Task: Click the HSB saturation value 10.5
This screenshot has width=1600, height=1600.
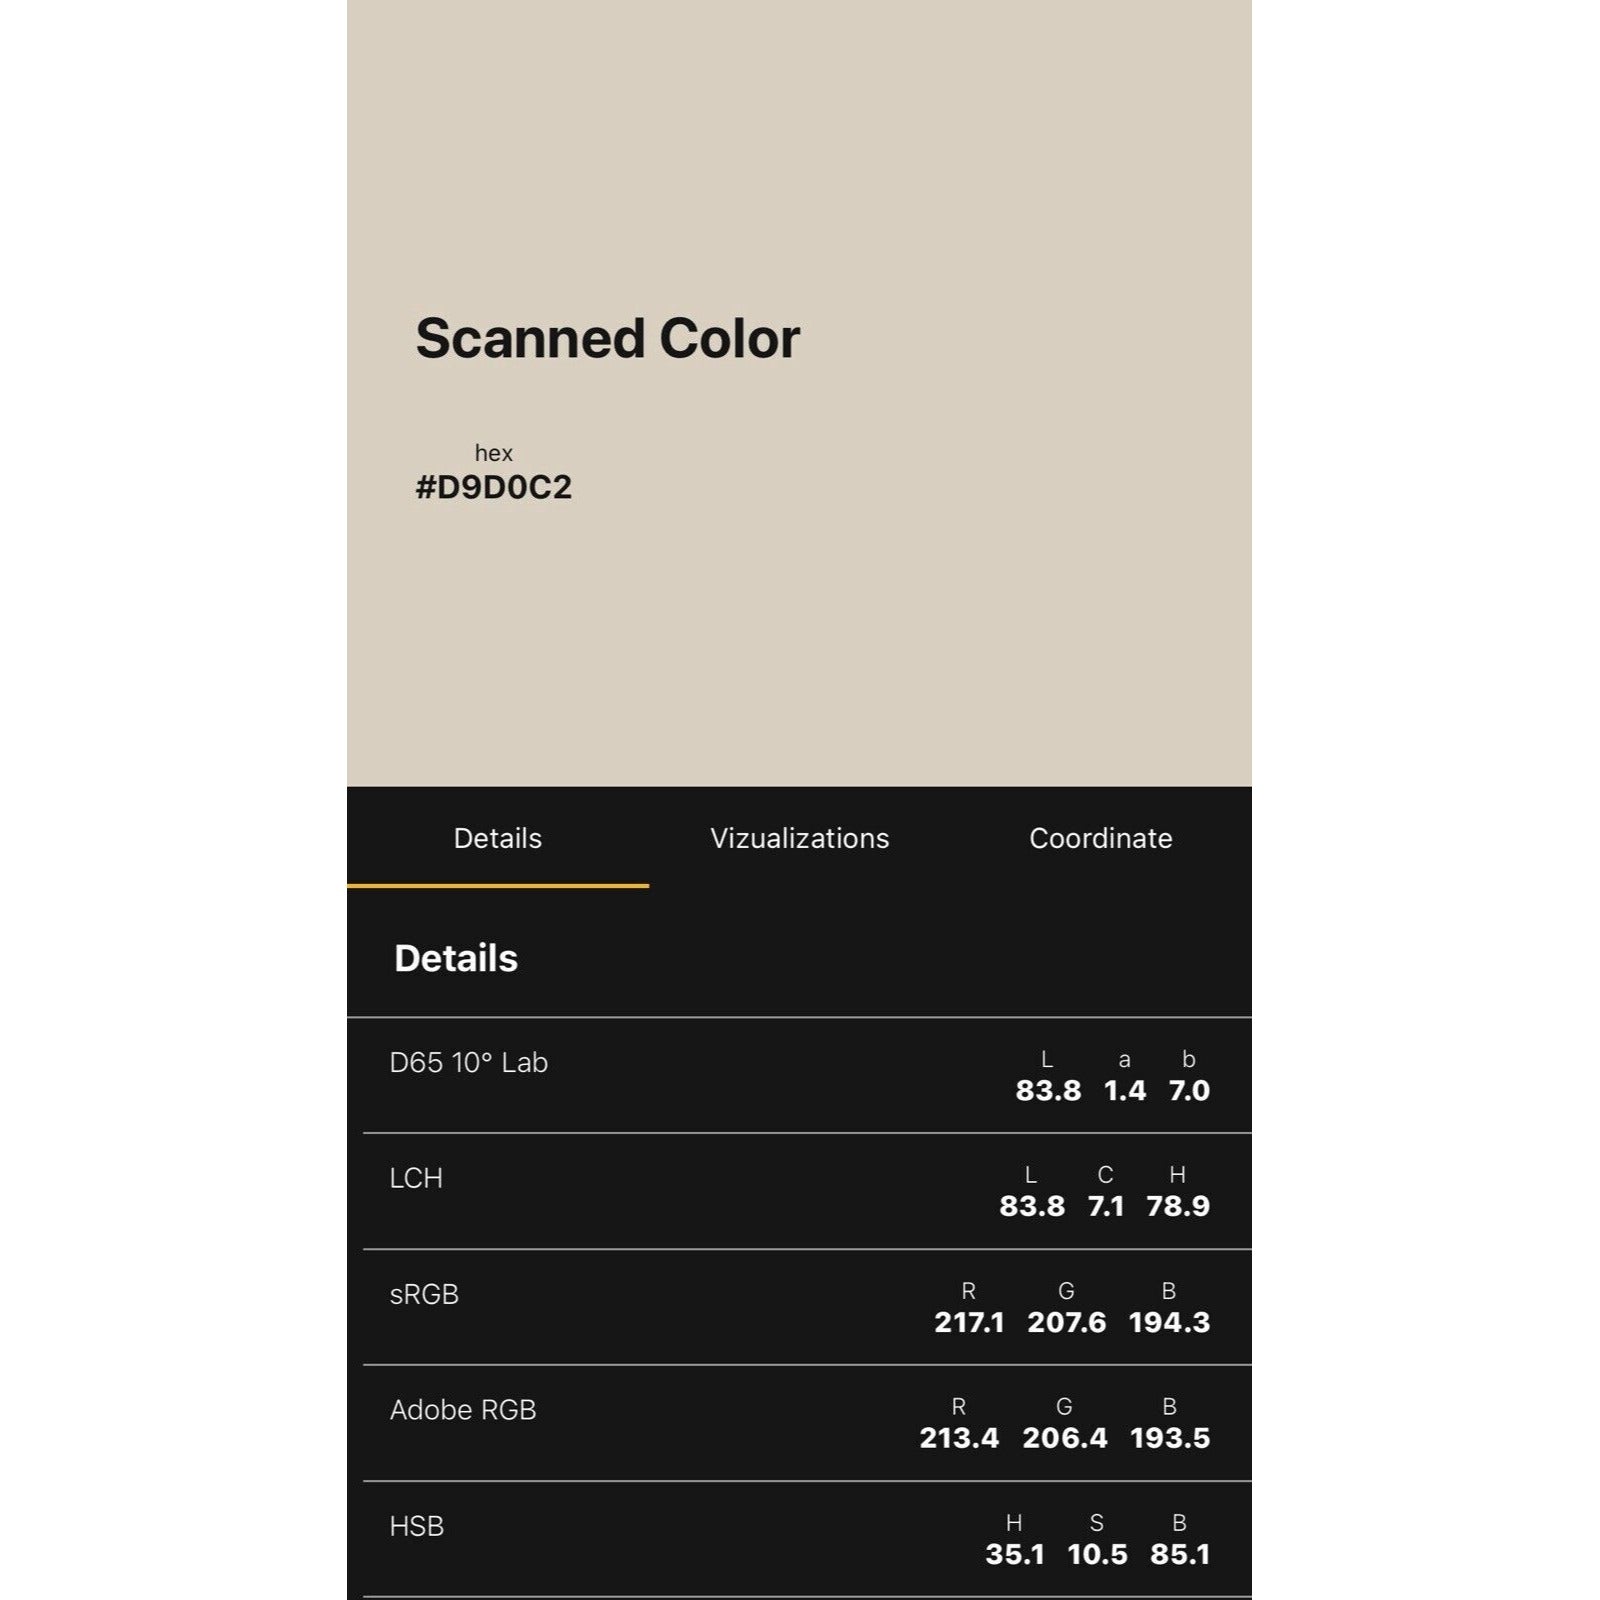Action: tap(1097, 1554)
